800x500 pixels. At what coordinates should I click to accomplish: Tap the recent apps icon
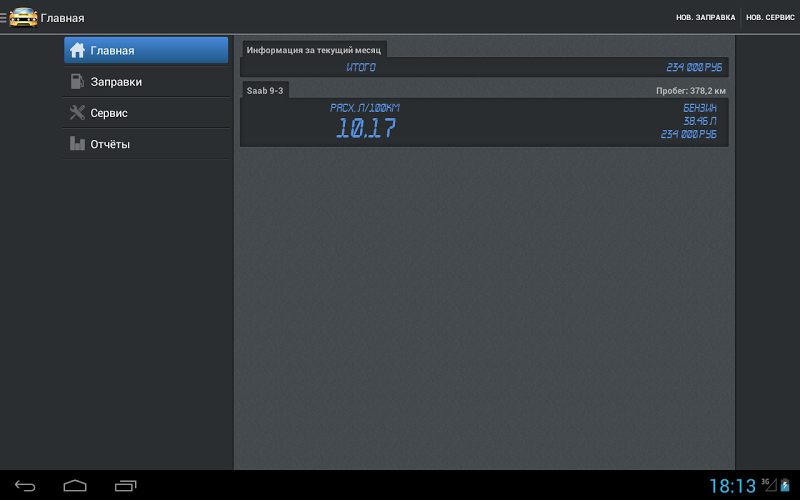pos(126,486)
